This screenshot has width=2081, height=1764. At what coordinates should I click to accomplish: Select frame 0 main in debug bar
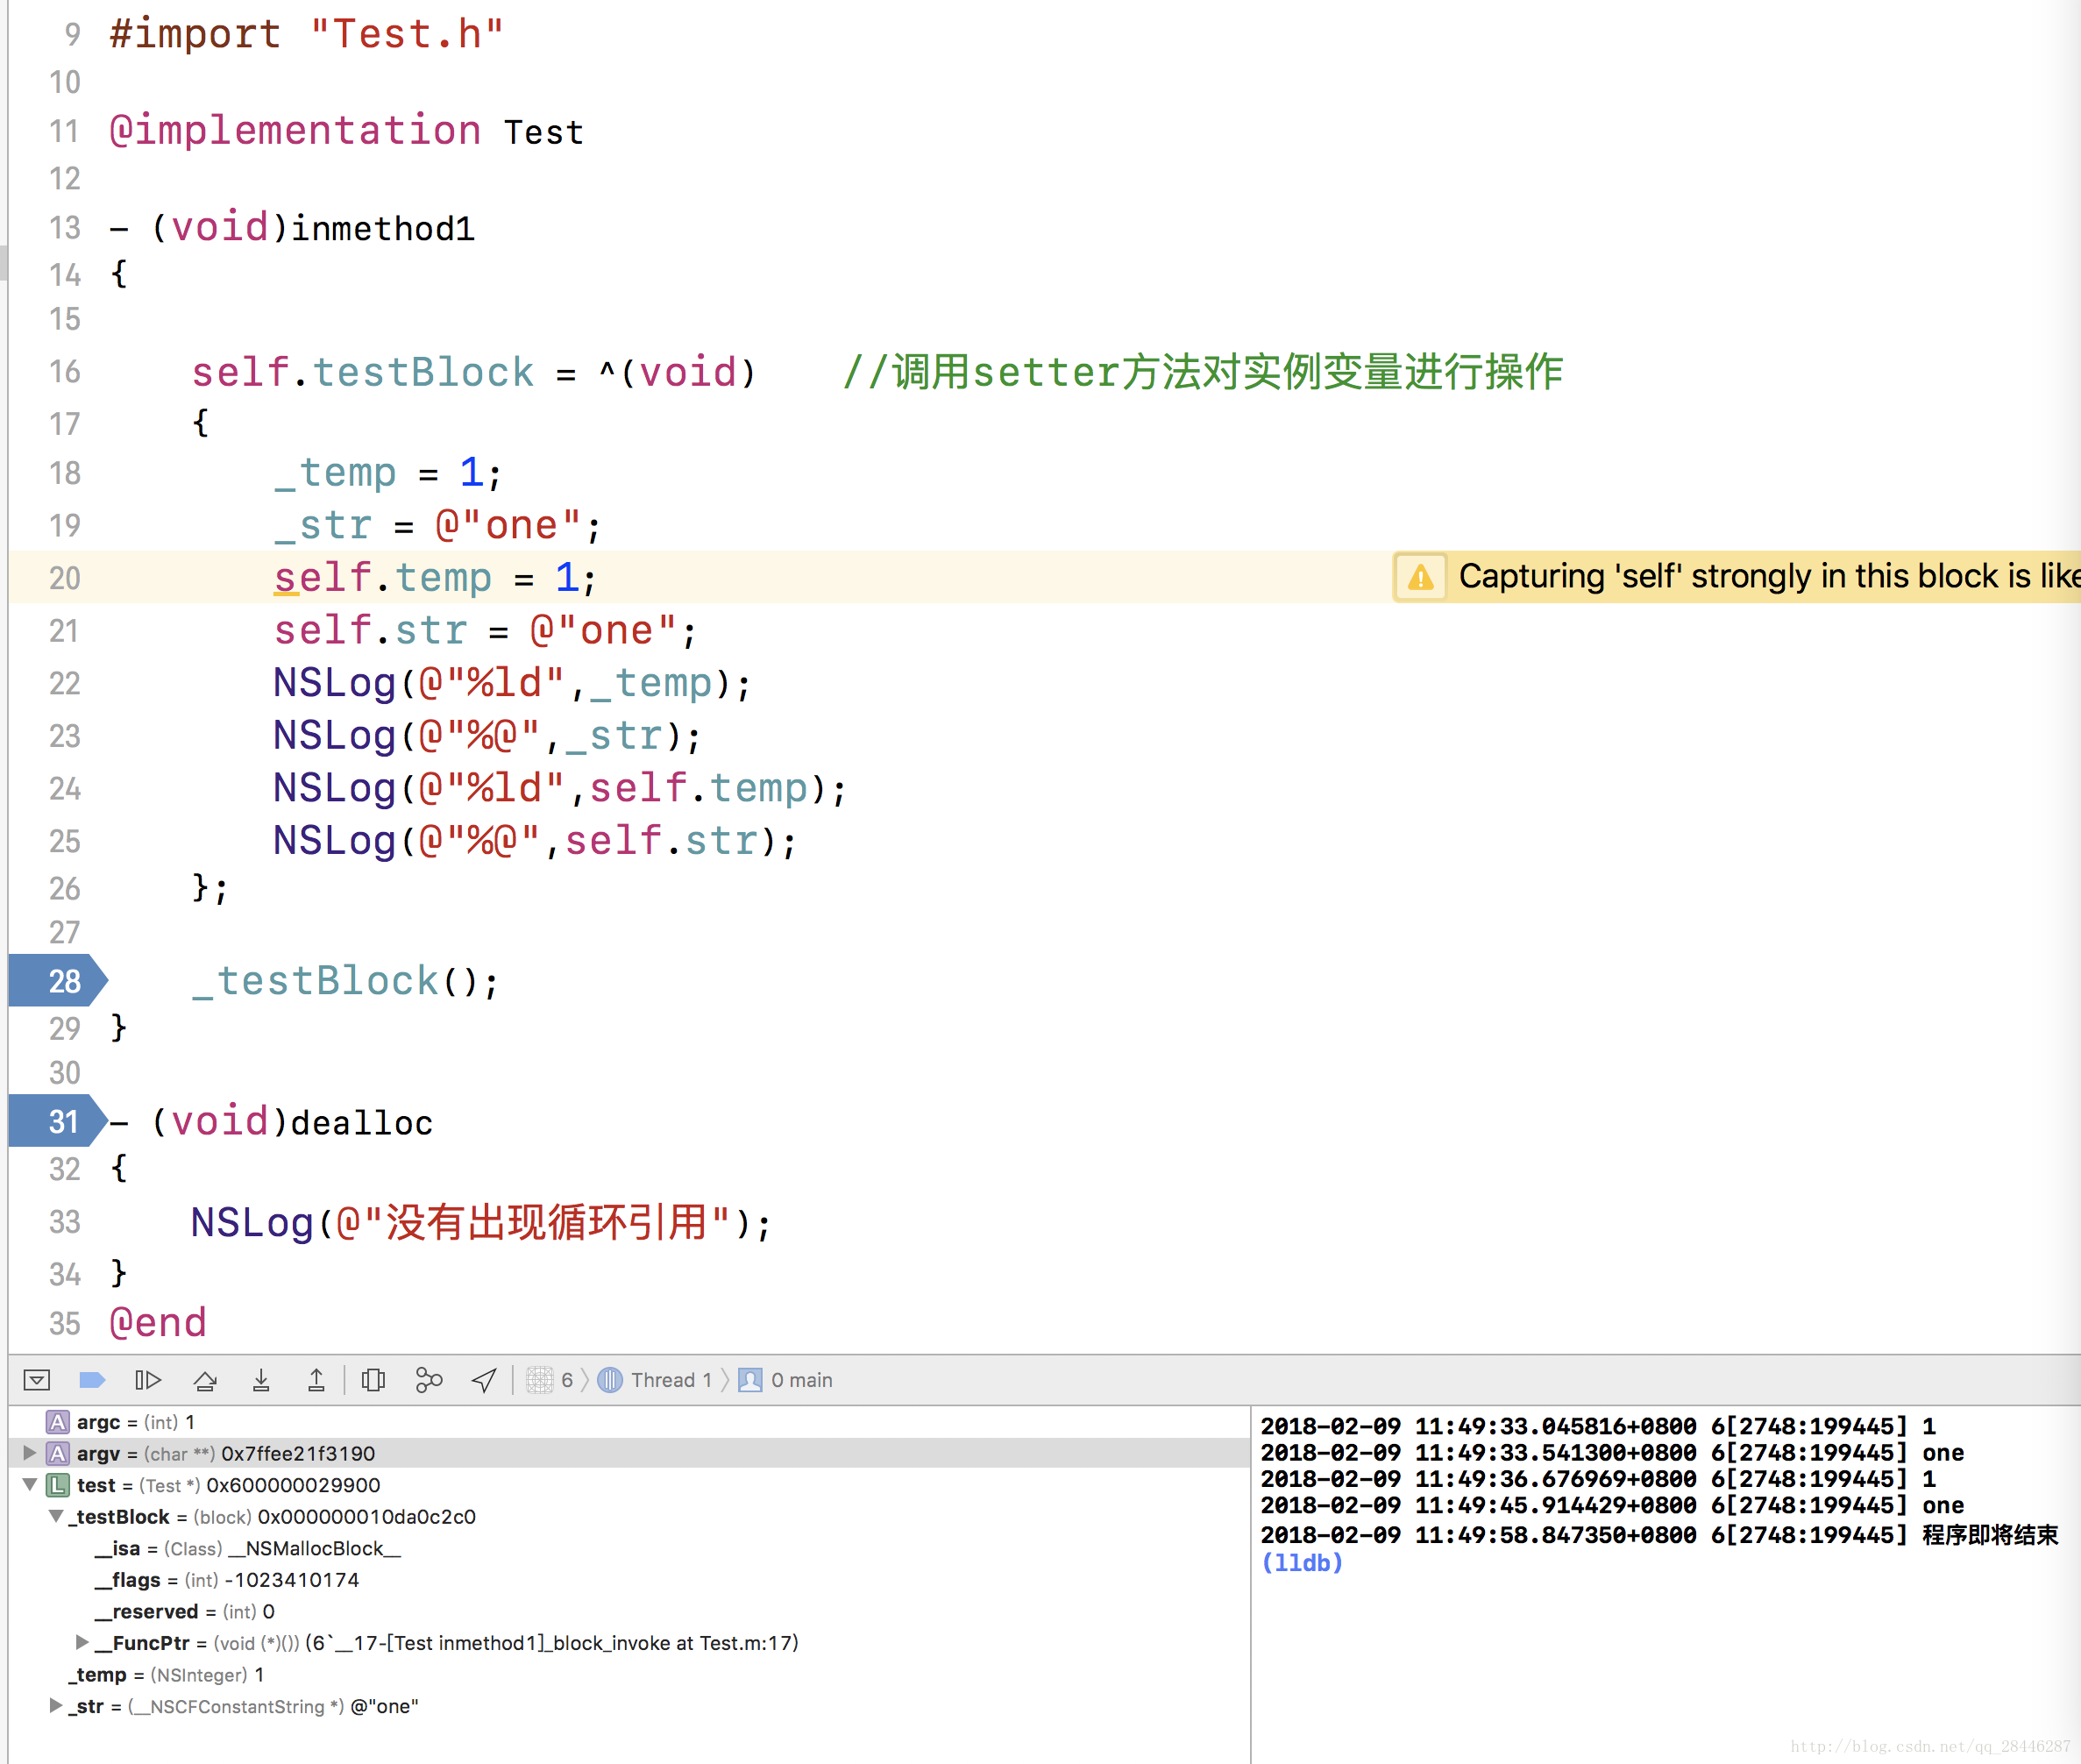pyautogui.click(x=786, y=1380)
